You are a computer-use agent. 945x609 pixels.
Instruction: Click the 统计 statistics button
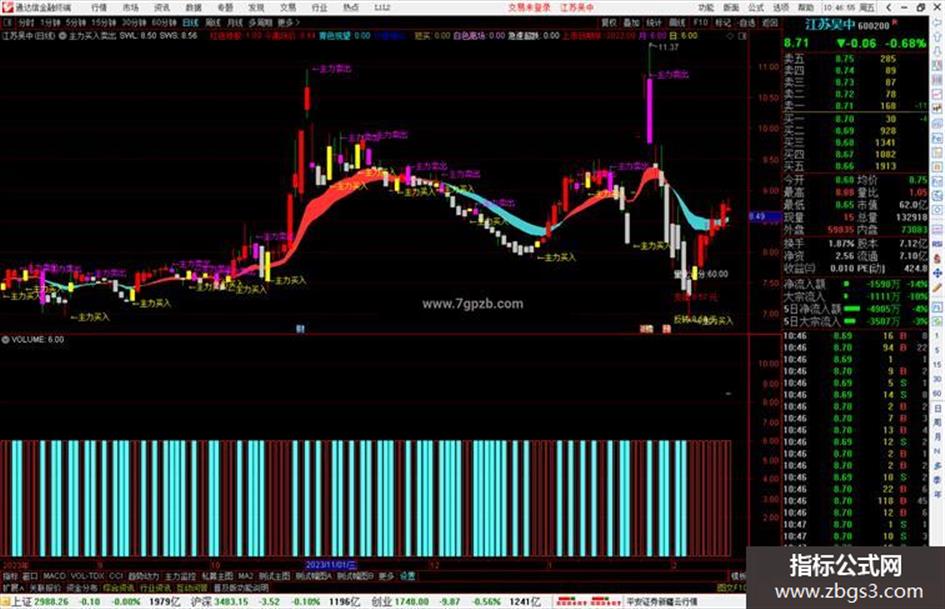654,22
